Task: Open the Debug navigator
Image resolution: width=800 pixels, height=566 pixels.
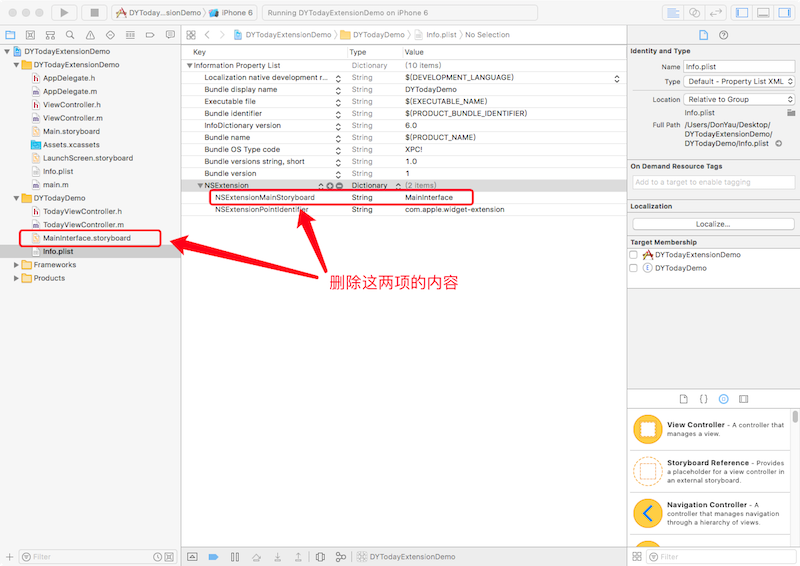Action: click(x=131, y=35)
